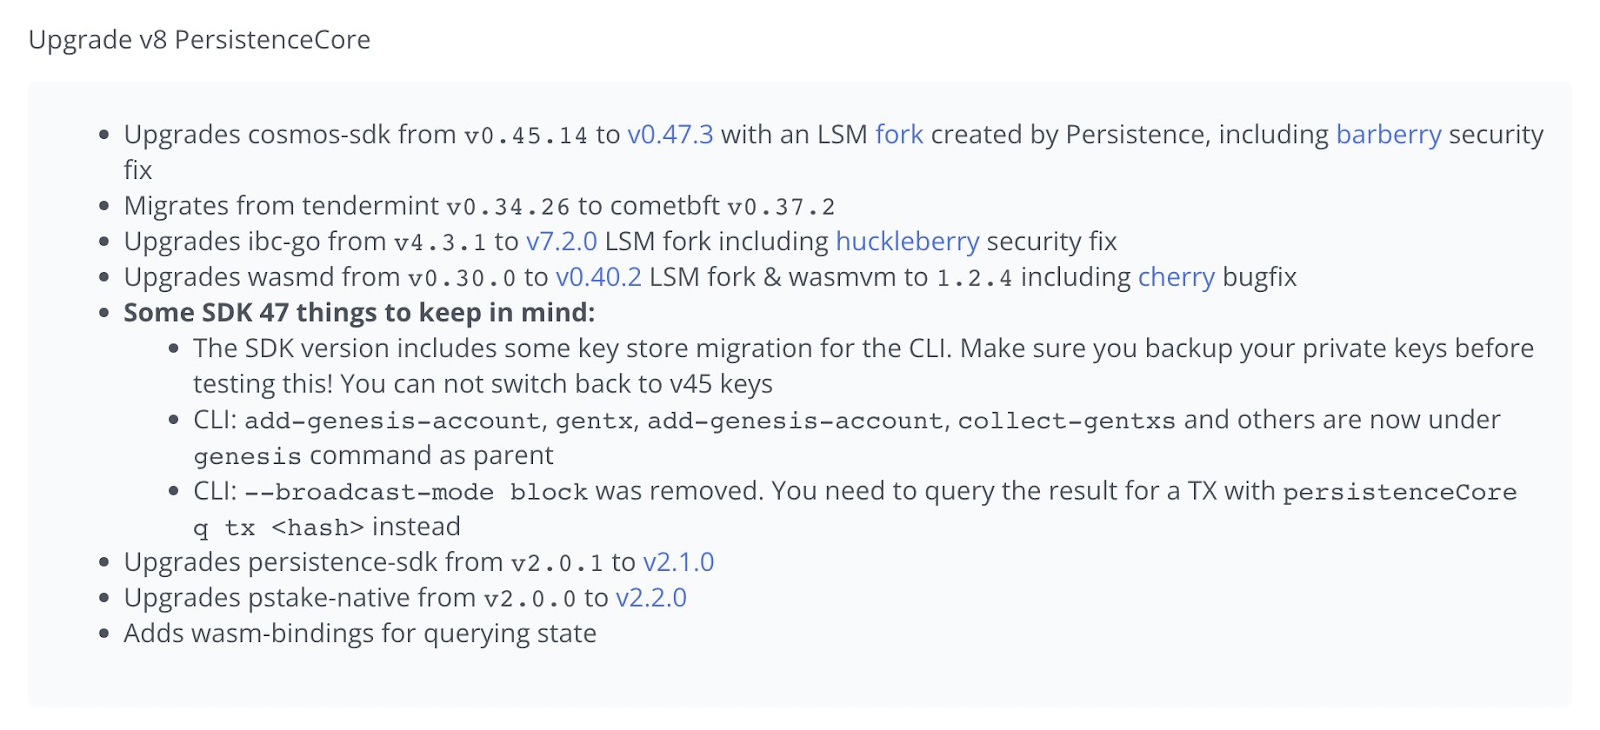The image size is (1600, 730).
Task: Click the Adds wasm-bindings bullet text
Action: pos(360,634)
